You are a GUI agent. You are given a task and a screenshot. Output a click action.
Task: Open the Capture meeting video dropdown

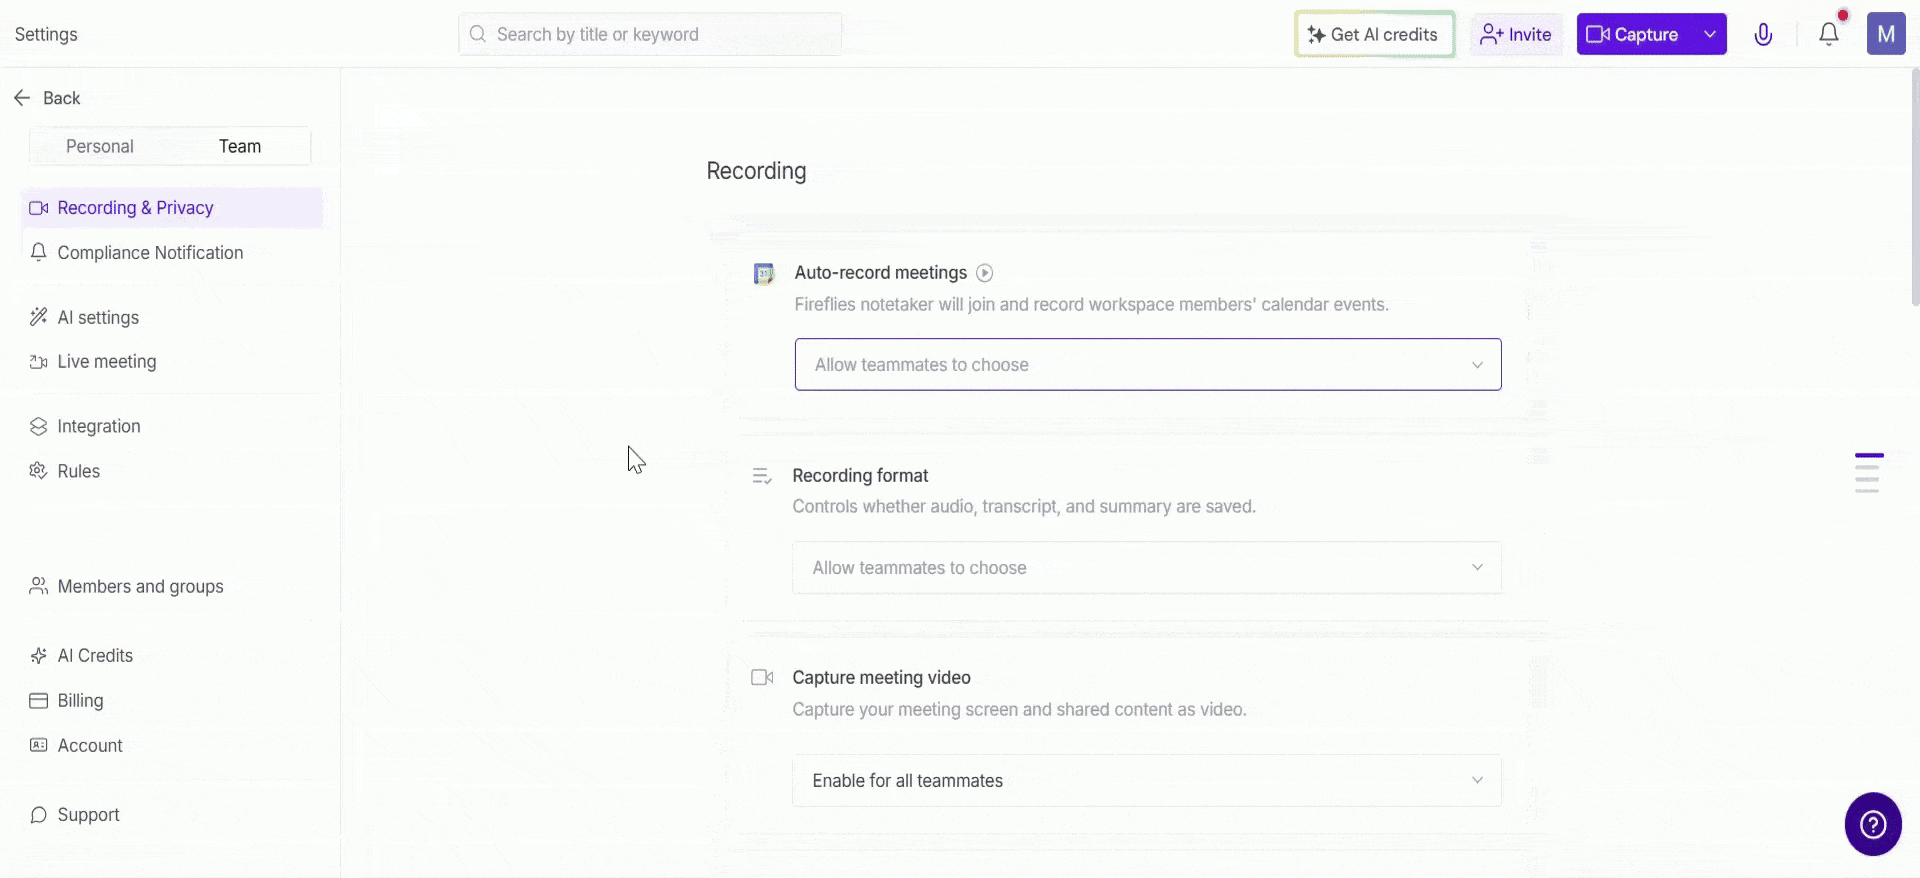point(1147,781)
